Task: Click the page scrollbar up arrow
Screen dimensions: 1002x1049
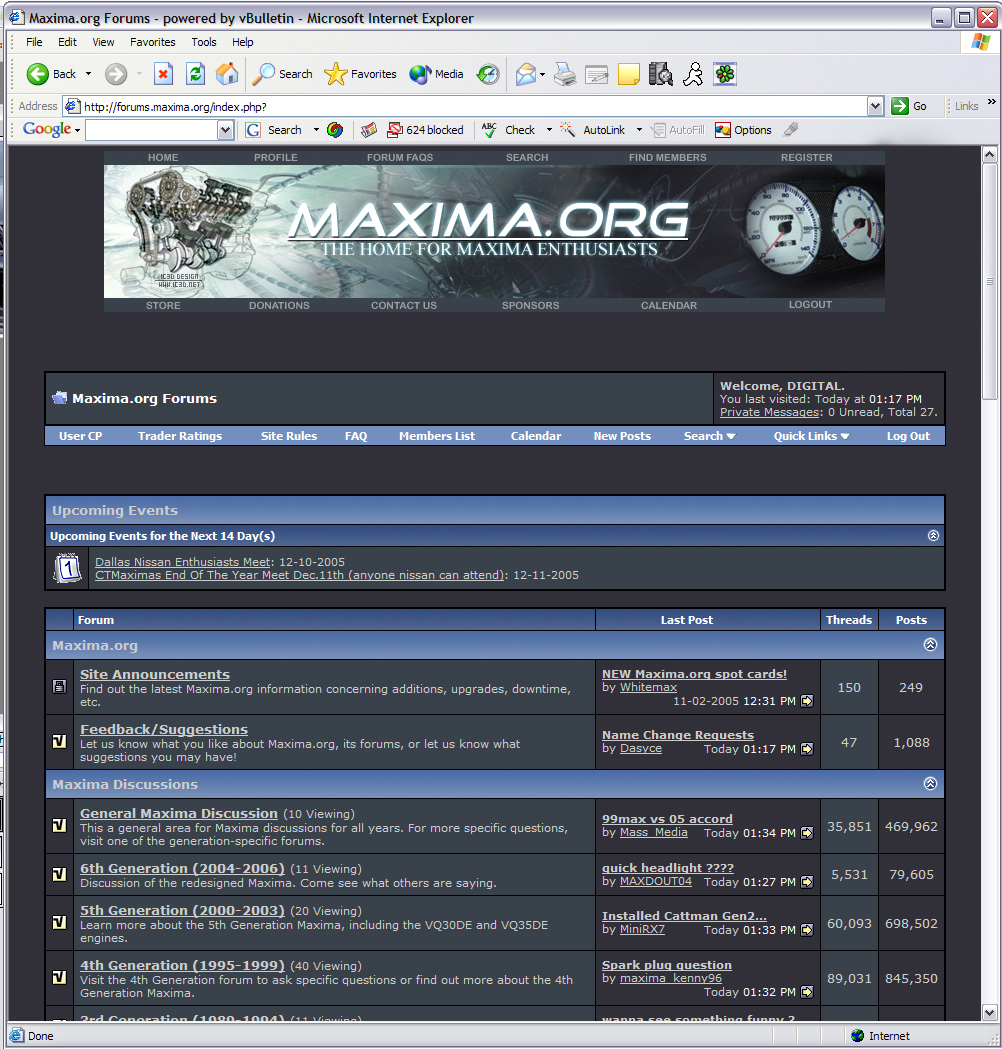Action: [x=990, y=155]
